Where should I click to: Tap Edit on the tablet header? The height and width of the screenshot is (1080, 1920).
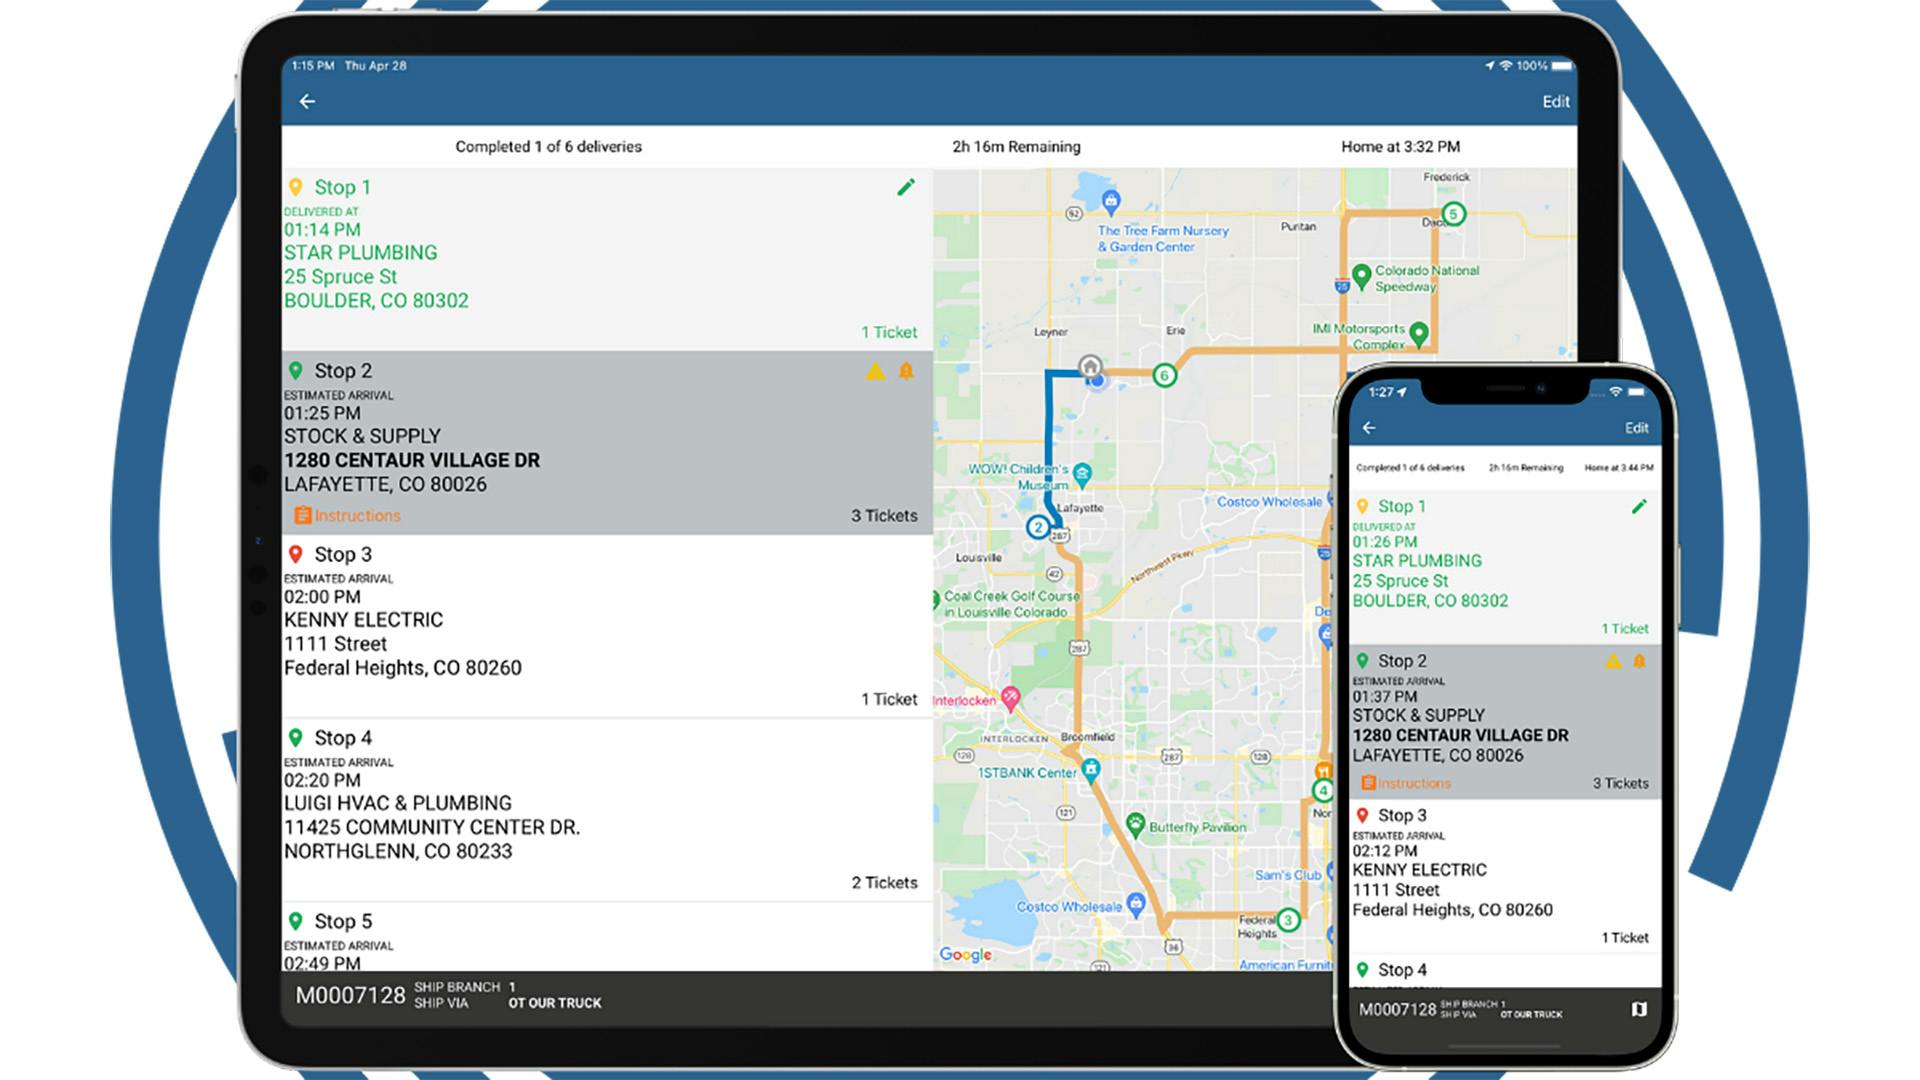tap(1555, 102)
